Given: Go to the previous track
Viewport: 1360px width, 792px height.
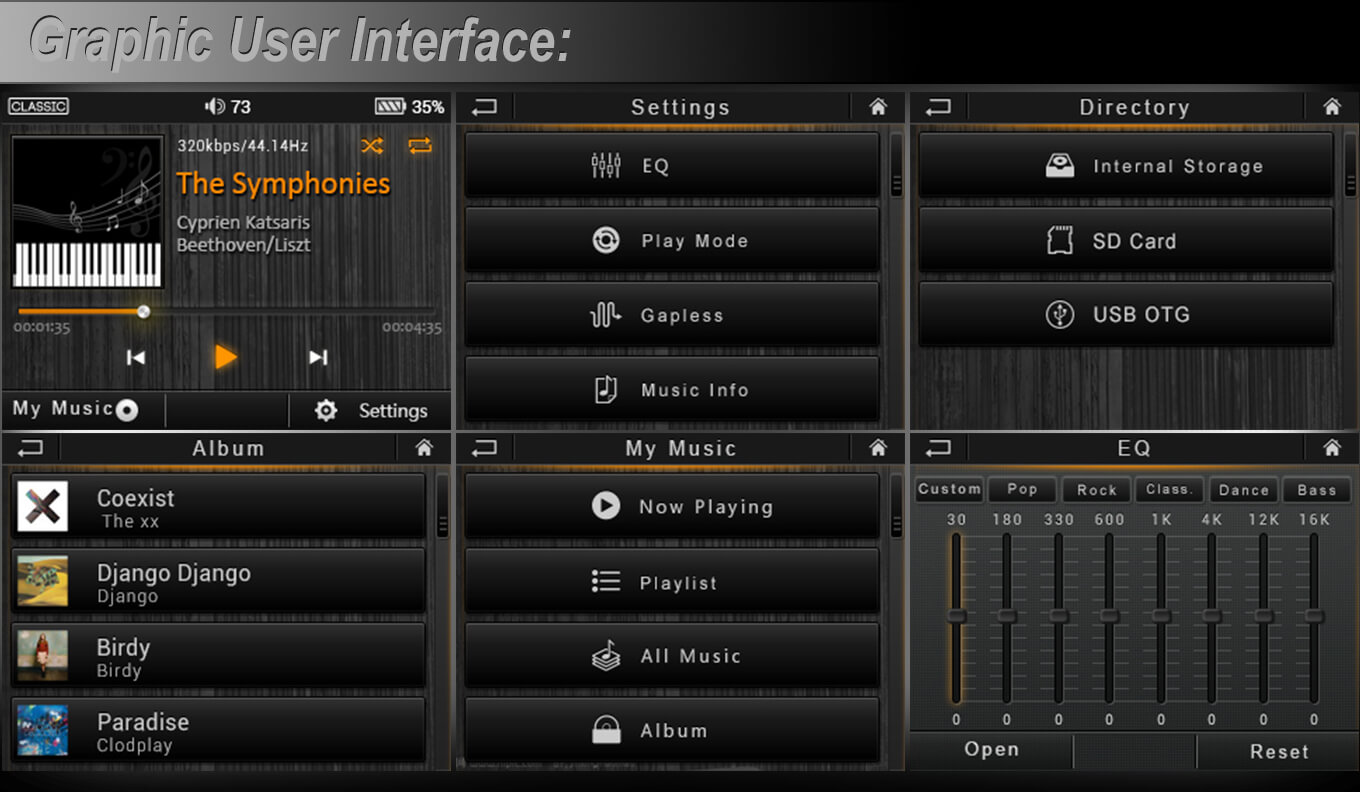Looking at the screenshot, I should pos(136,358).
